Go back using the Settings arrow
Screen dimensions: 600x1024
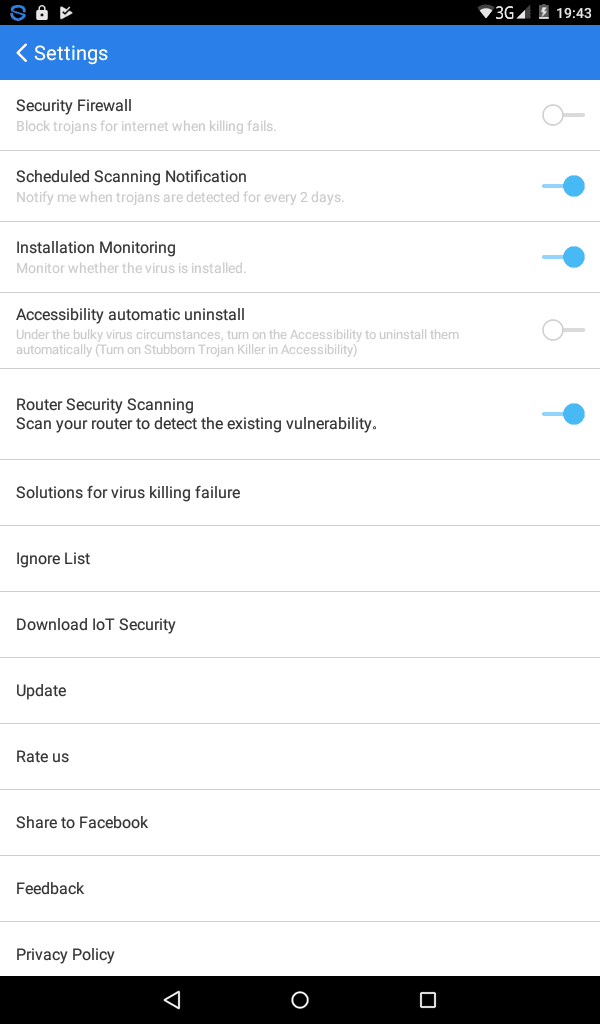22,53
